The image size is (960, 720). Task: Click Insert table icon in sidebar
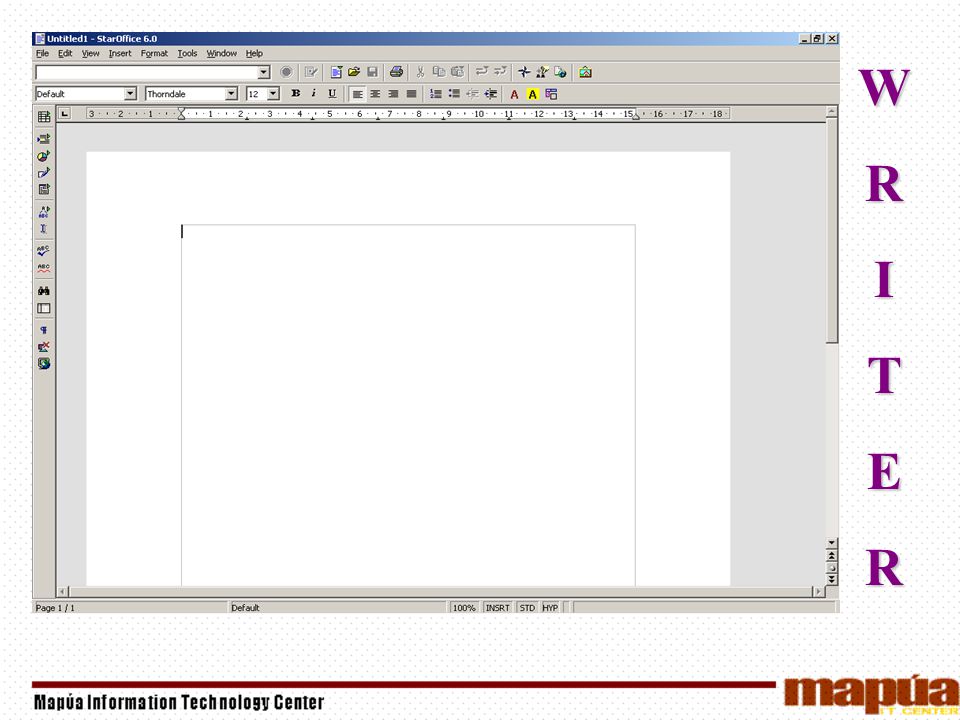point(43,116)
